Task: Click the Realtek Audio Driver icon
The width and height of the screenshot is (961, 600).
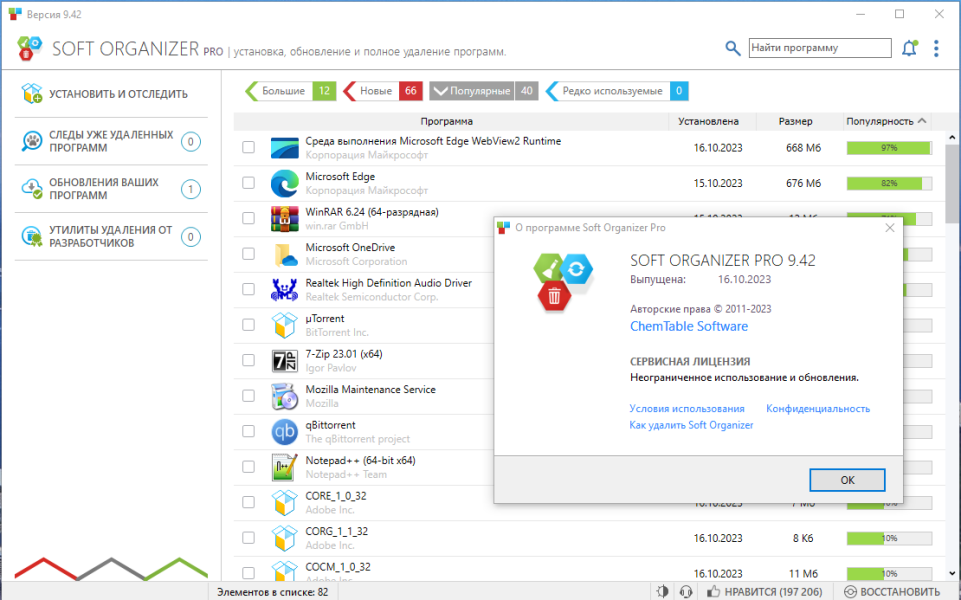Action: point(284,289)
